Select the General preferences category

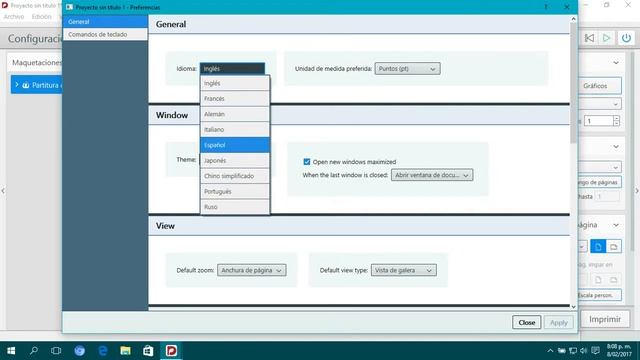coord(105,22)
